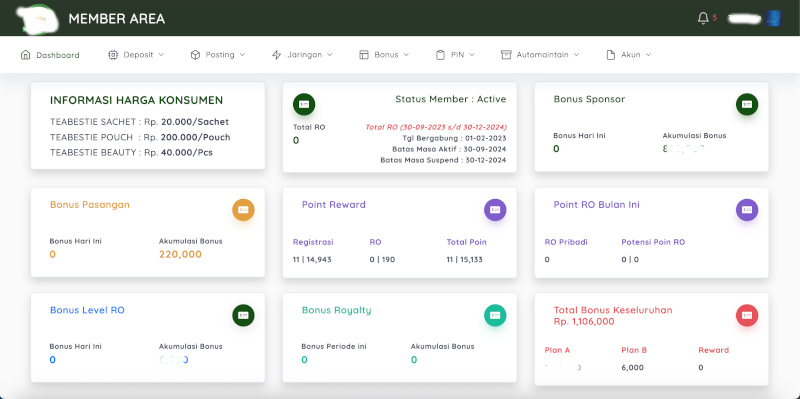Screen dimensions: 800x399
Task: Click the Bonus Level RO dark green icon
Action: coord(243,315)
